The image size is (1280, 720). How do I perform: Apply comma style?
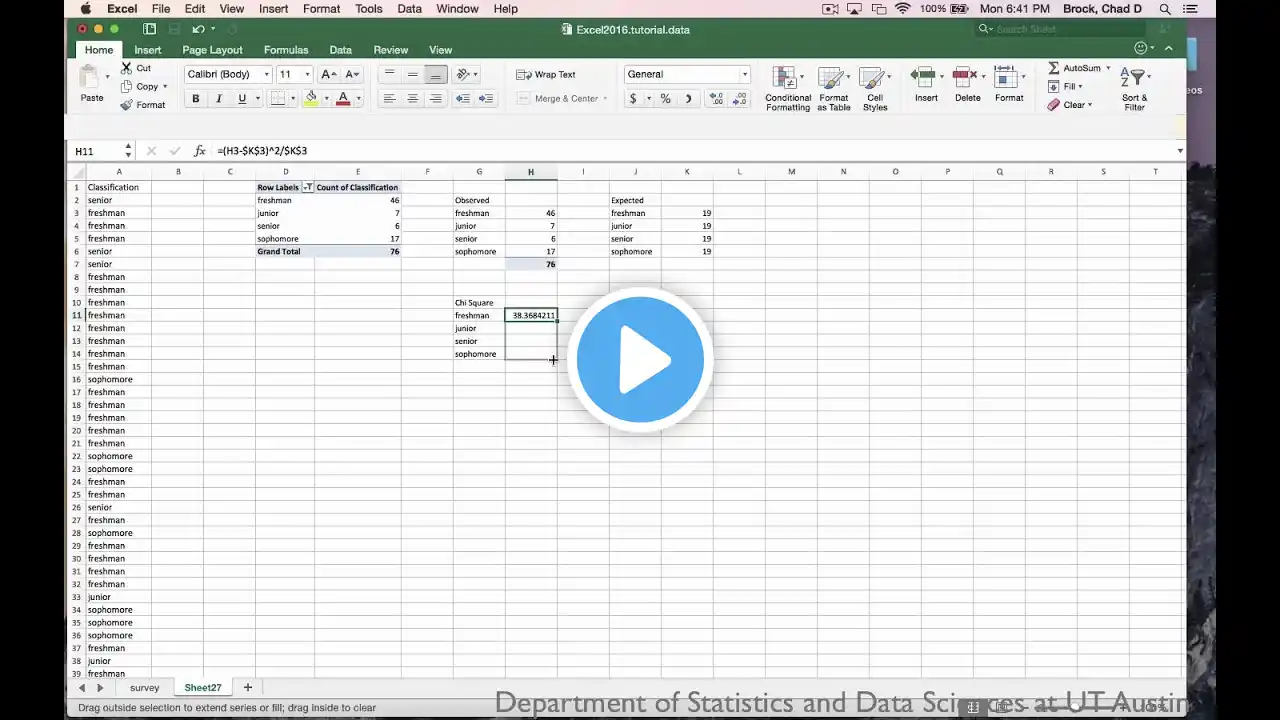[689, 98]
